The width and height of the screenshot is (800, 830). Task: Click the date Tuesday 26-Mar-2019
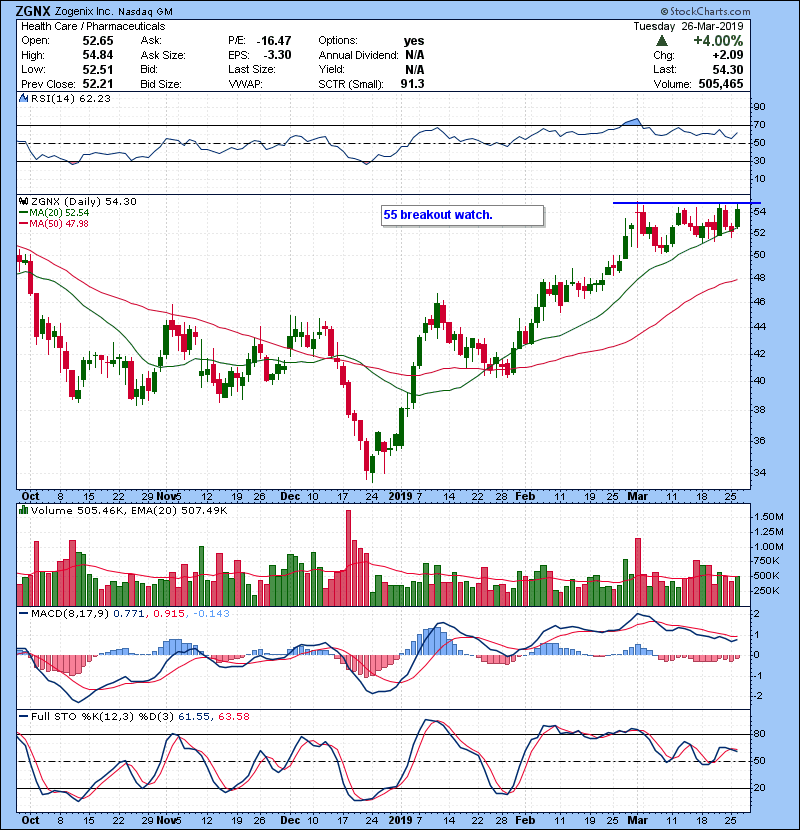click(688, 26)
